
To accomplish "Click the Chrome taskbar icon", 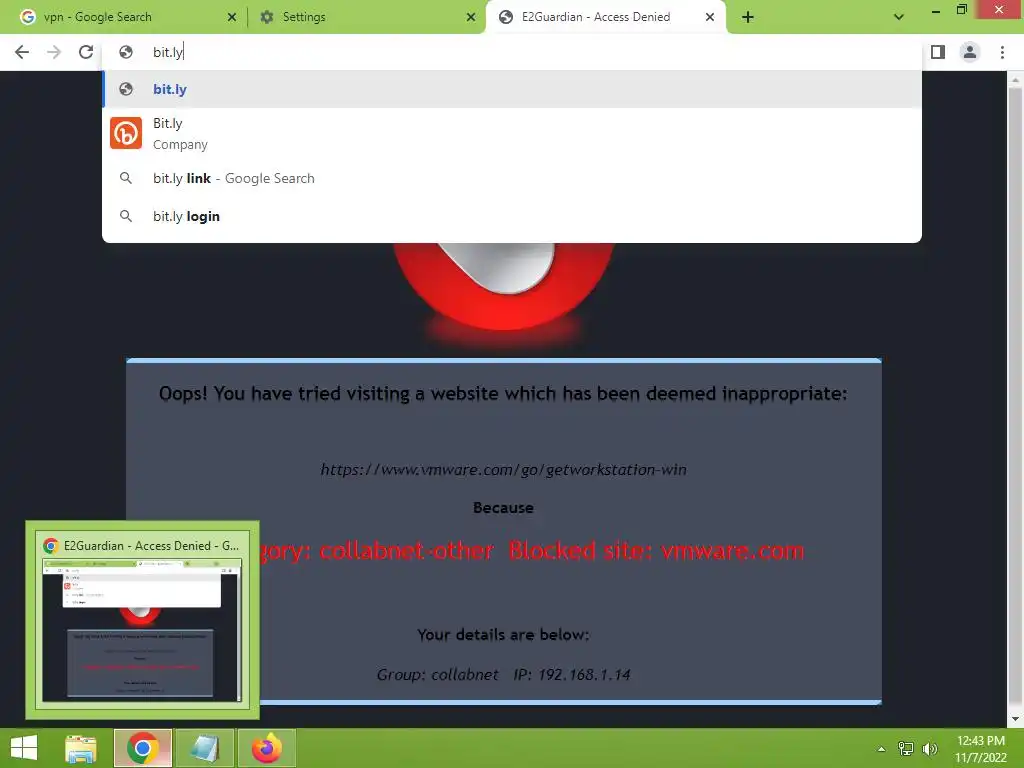I will point(142,748).
